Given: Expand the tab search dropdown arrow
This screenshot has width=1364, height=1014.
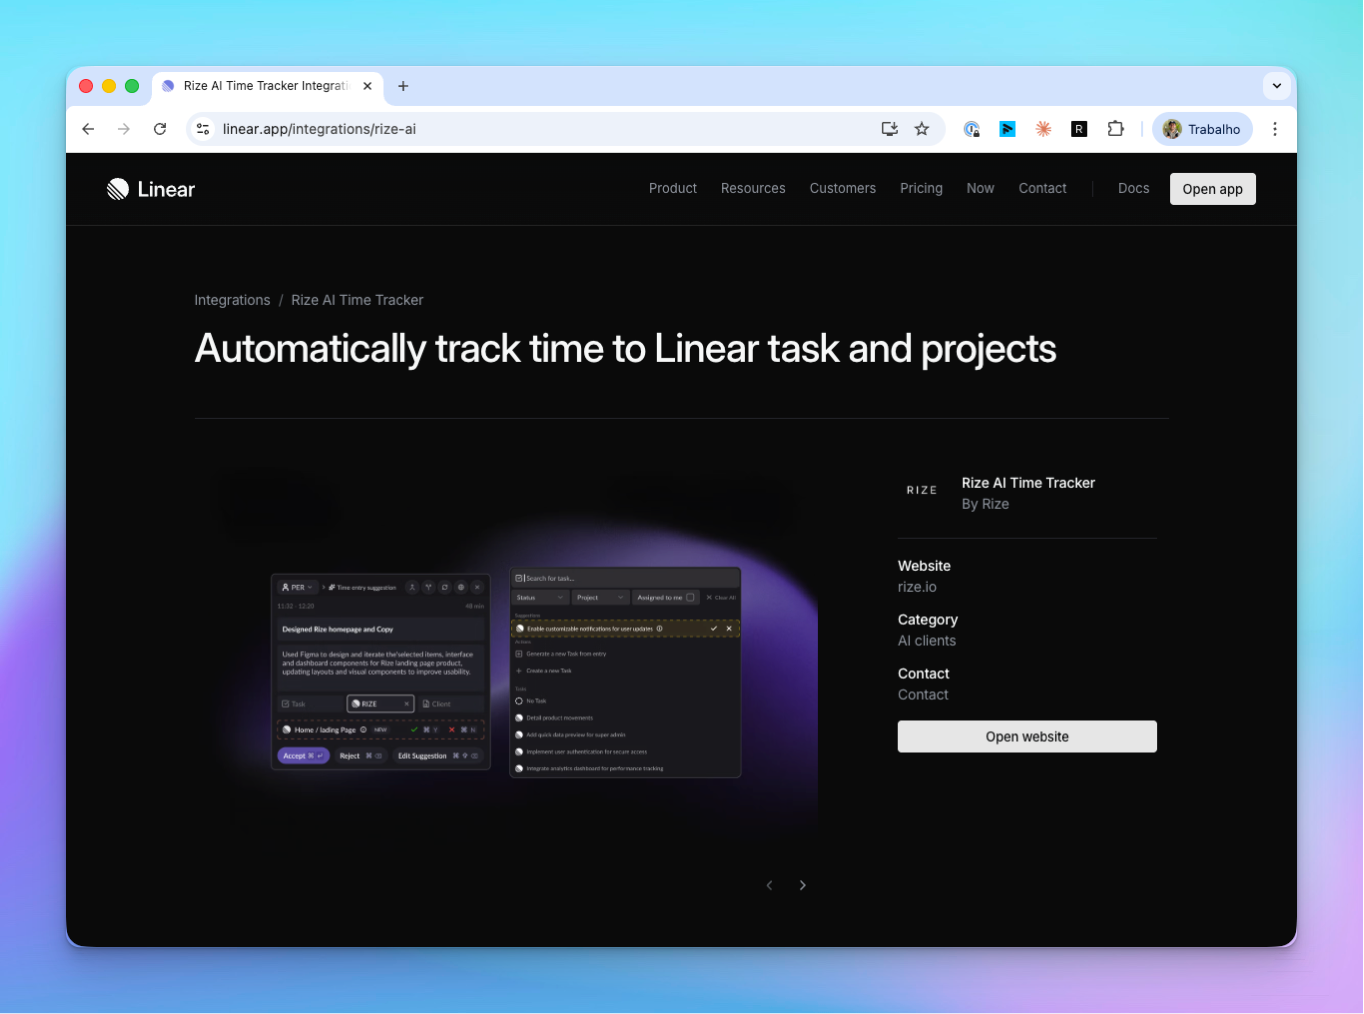Looking at the screenshot, I should point(1276,86).
